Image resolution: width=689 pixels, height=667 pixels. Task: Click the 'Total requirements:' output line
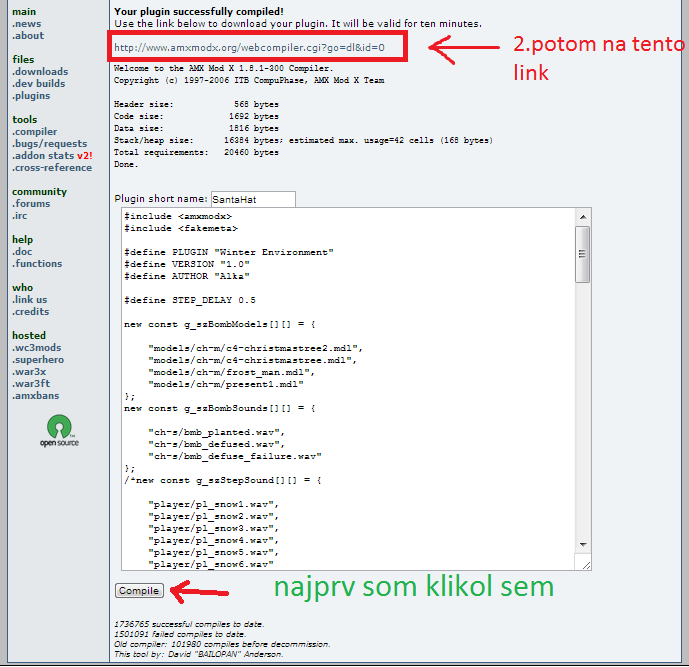point(196,152)
